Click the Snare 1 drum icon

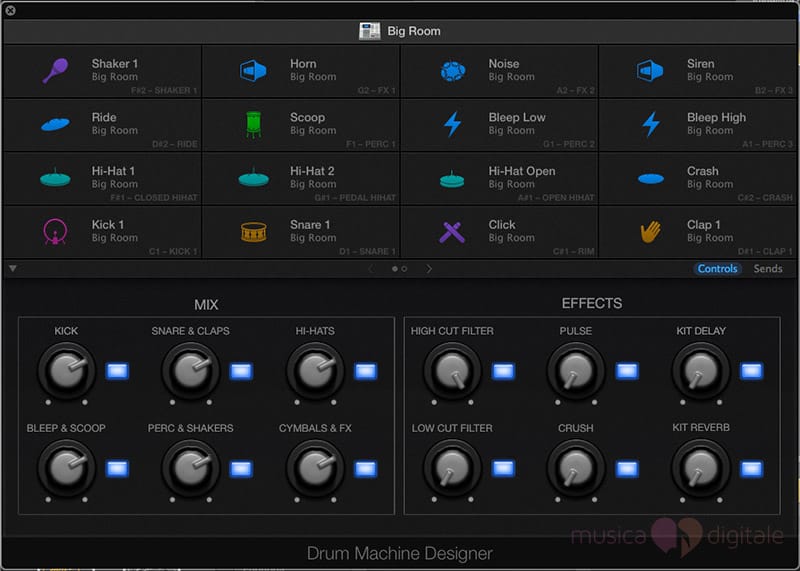[254, 232]
